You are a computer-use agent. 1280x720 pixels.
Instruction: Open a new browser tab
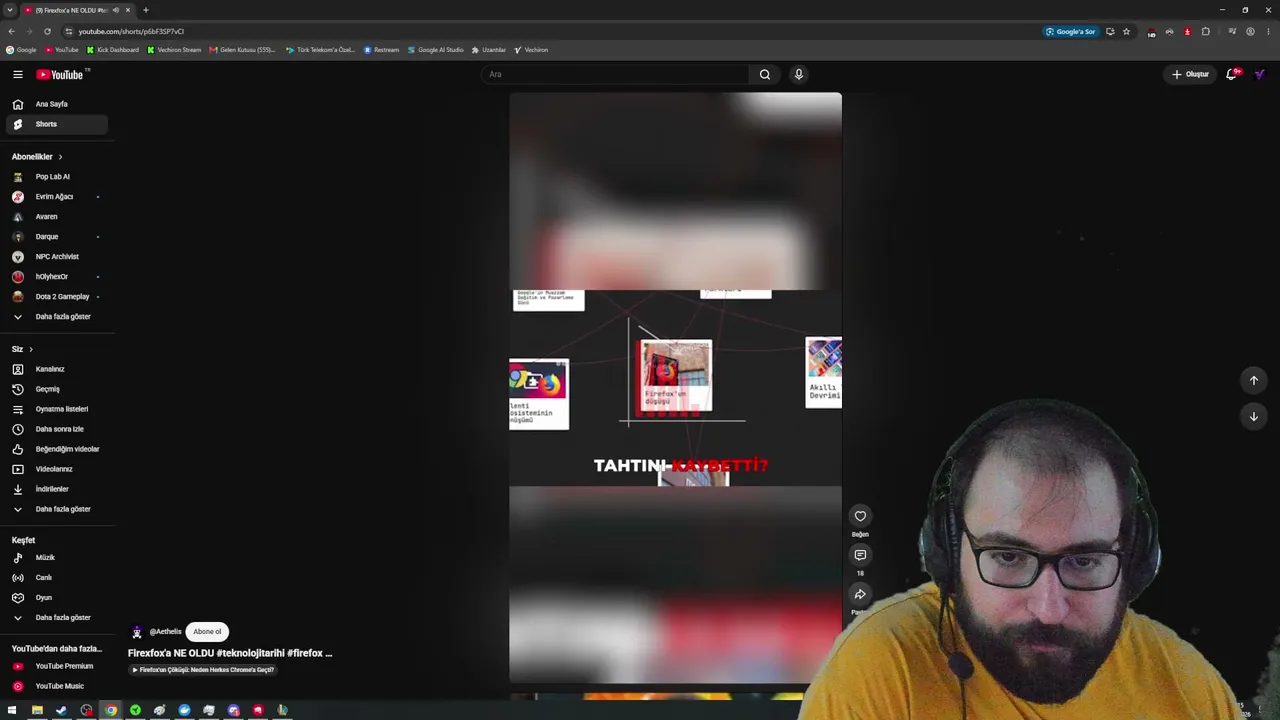(x=146, y=10)
